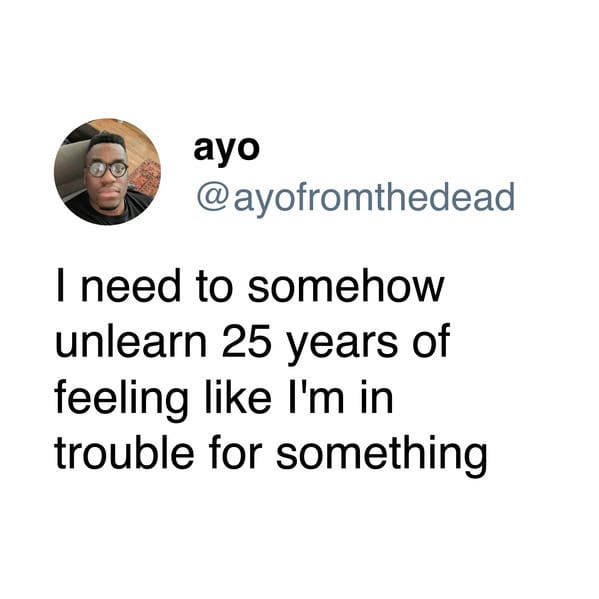Click the word "feeling" in the tweet
The height and width of the screenshot is (599, 599).
(x=121, y=400)
